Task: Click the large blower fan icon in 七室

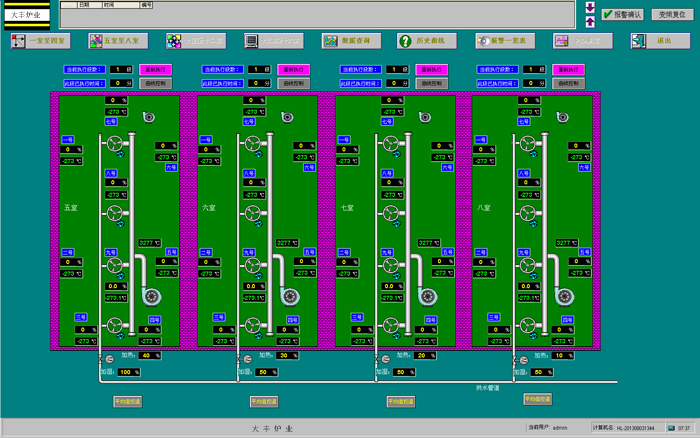Action: pos(428,296)
